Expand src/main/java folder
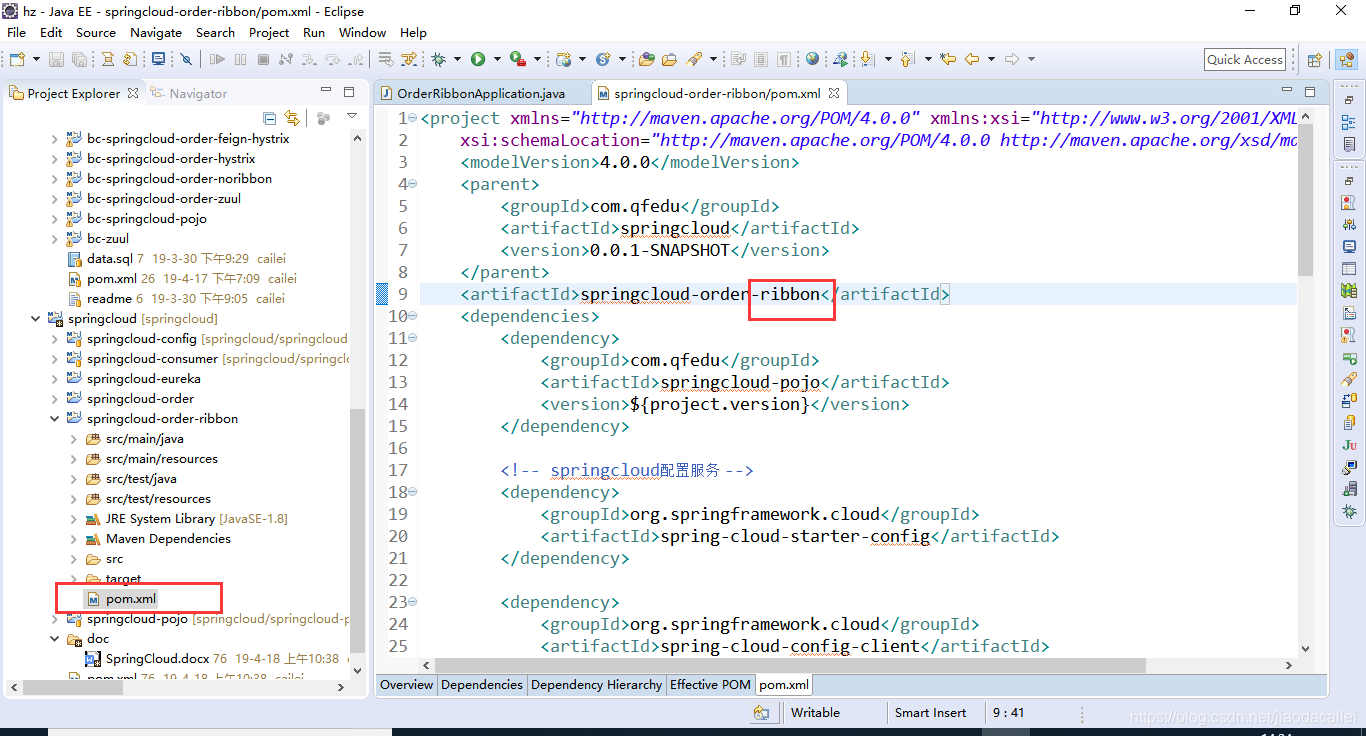 (73, 439)
